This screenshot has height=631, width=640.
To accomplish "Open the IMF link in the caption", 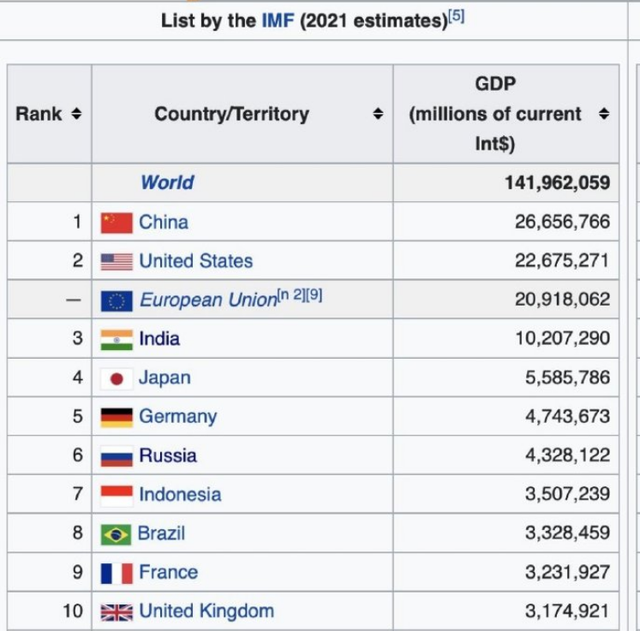I will [x=278, y=20].
